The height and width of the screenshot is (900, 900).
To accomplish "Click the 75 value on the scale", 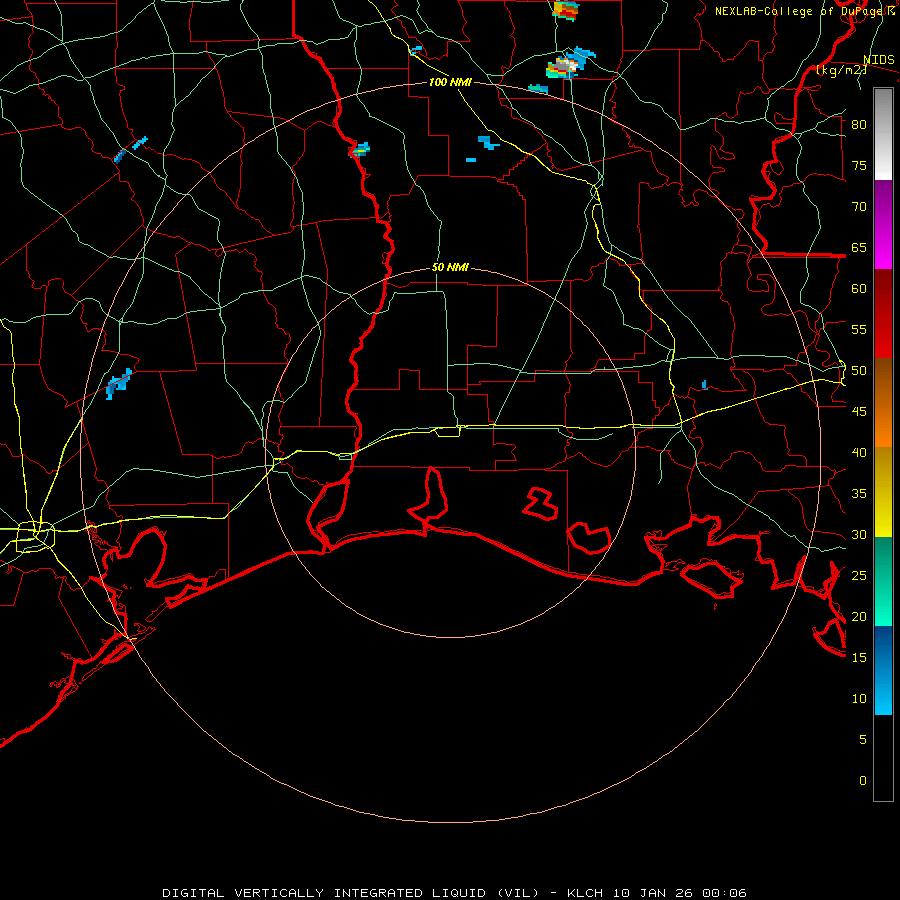I will point(859,165).
